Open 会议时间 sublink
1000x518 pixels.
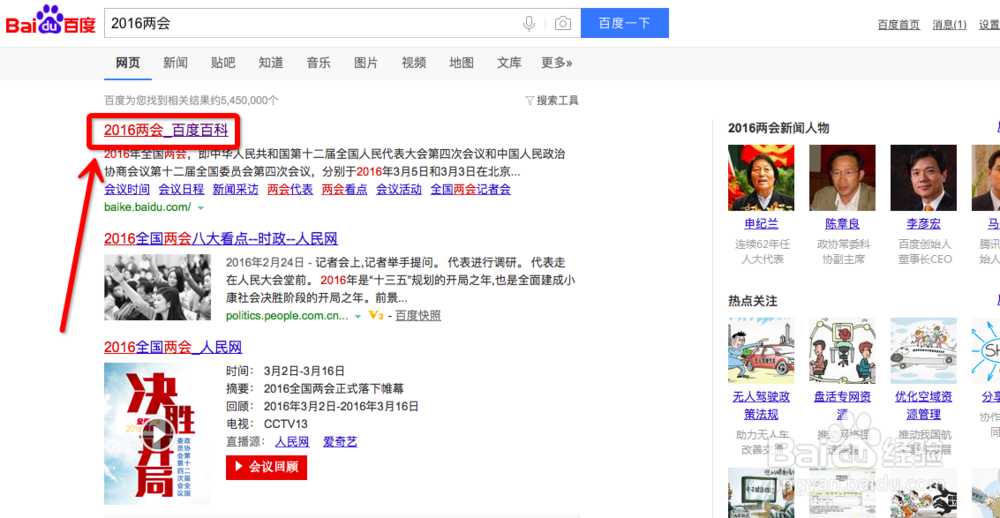coord(127,189)
